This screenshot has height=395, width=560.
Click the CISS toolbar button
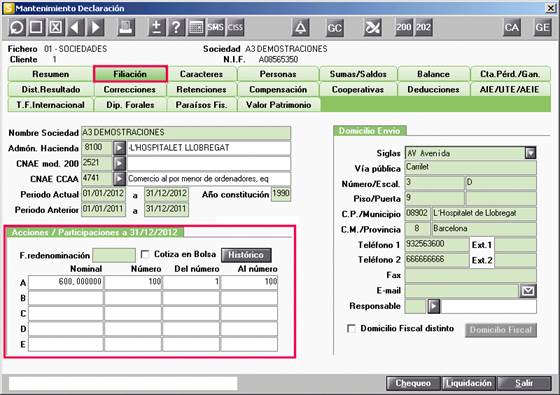tap(235, 28)
